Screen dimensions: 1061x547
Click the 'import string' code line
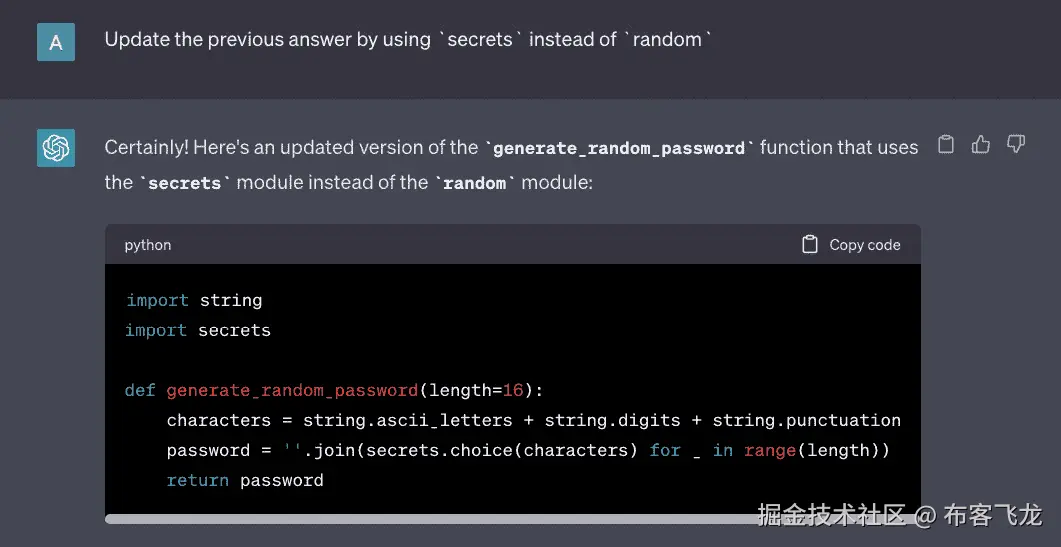coord(194,300)
